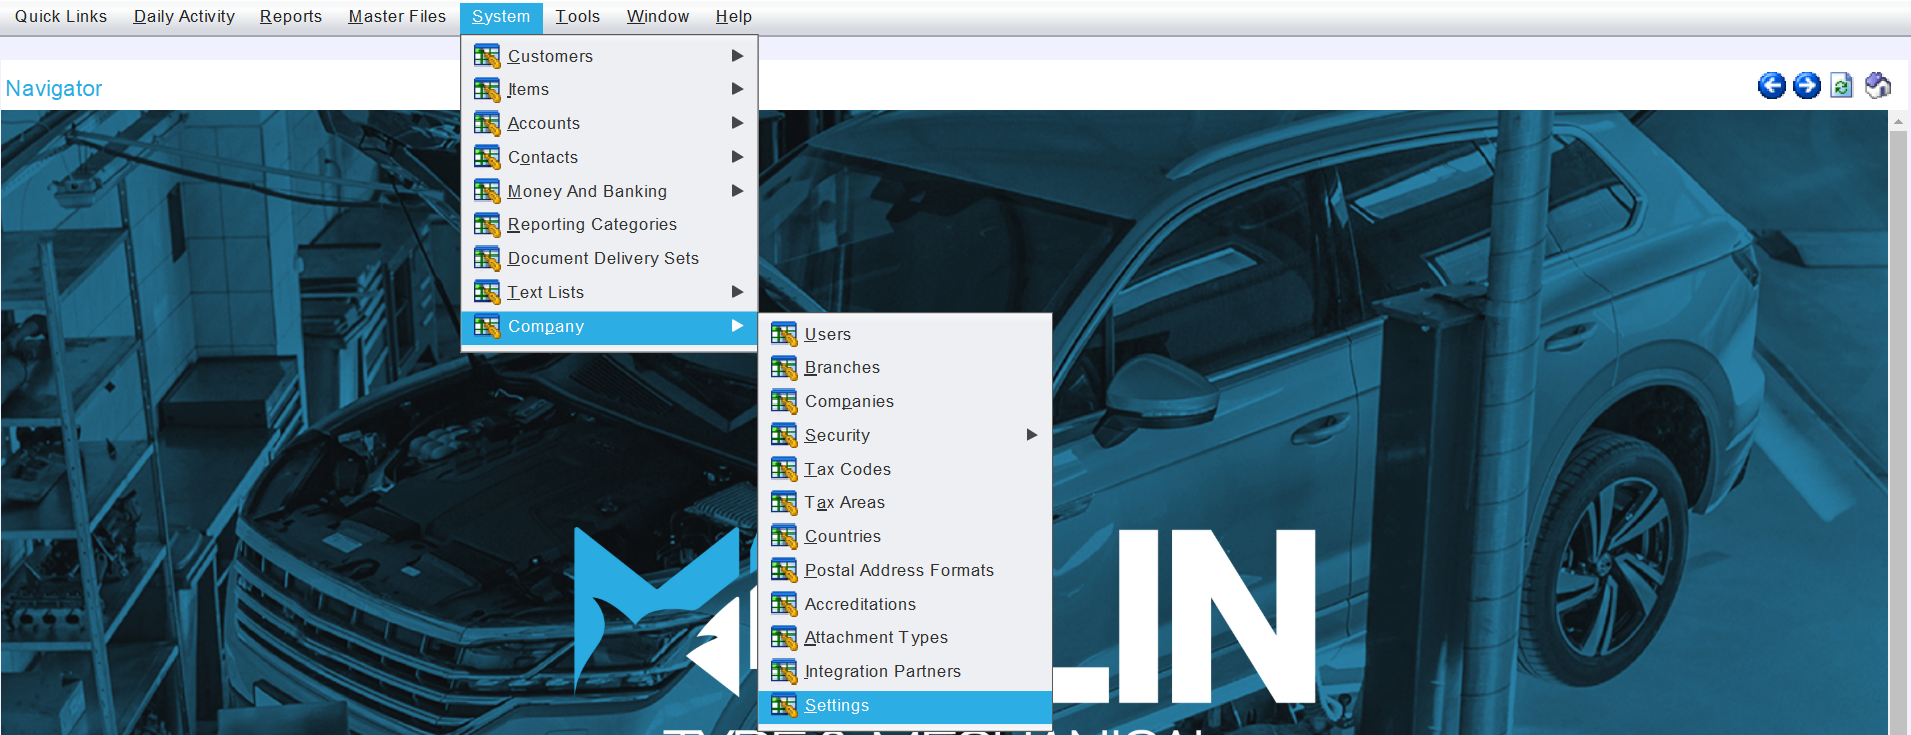Close the open System menu
Image resolution: width=1911 pixels, height=735 pixels.
click(501, 17)
